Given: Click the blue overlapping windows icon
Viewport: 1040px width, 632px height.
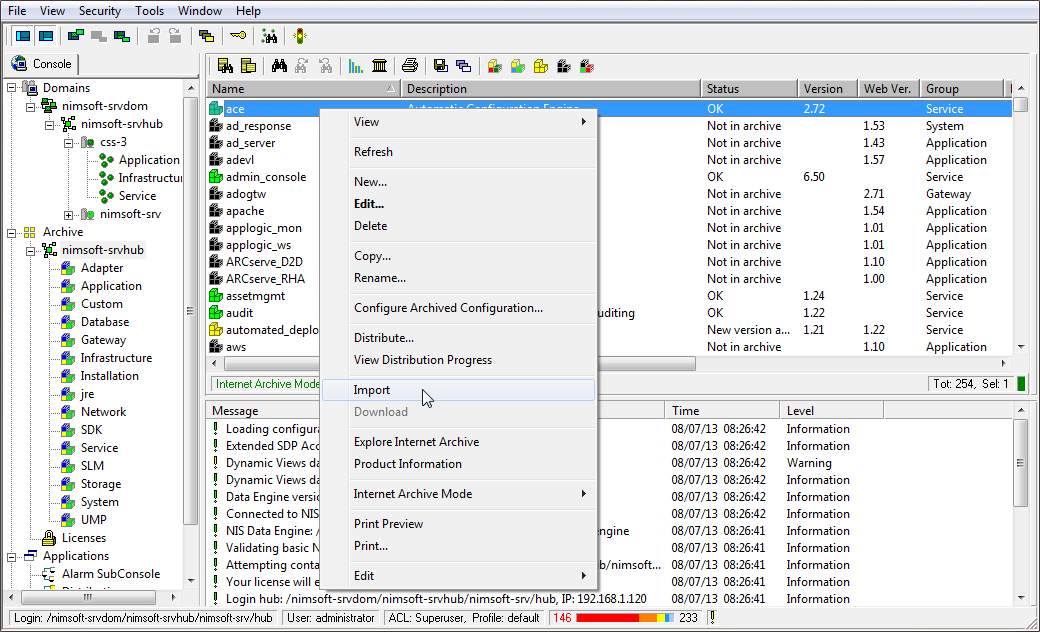Looking at the screenshot, I should tap(464, 66).
